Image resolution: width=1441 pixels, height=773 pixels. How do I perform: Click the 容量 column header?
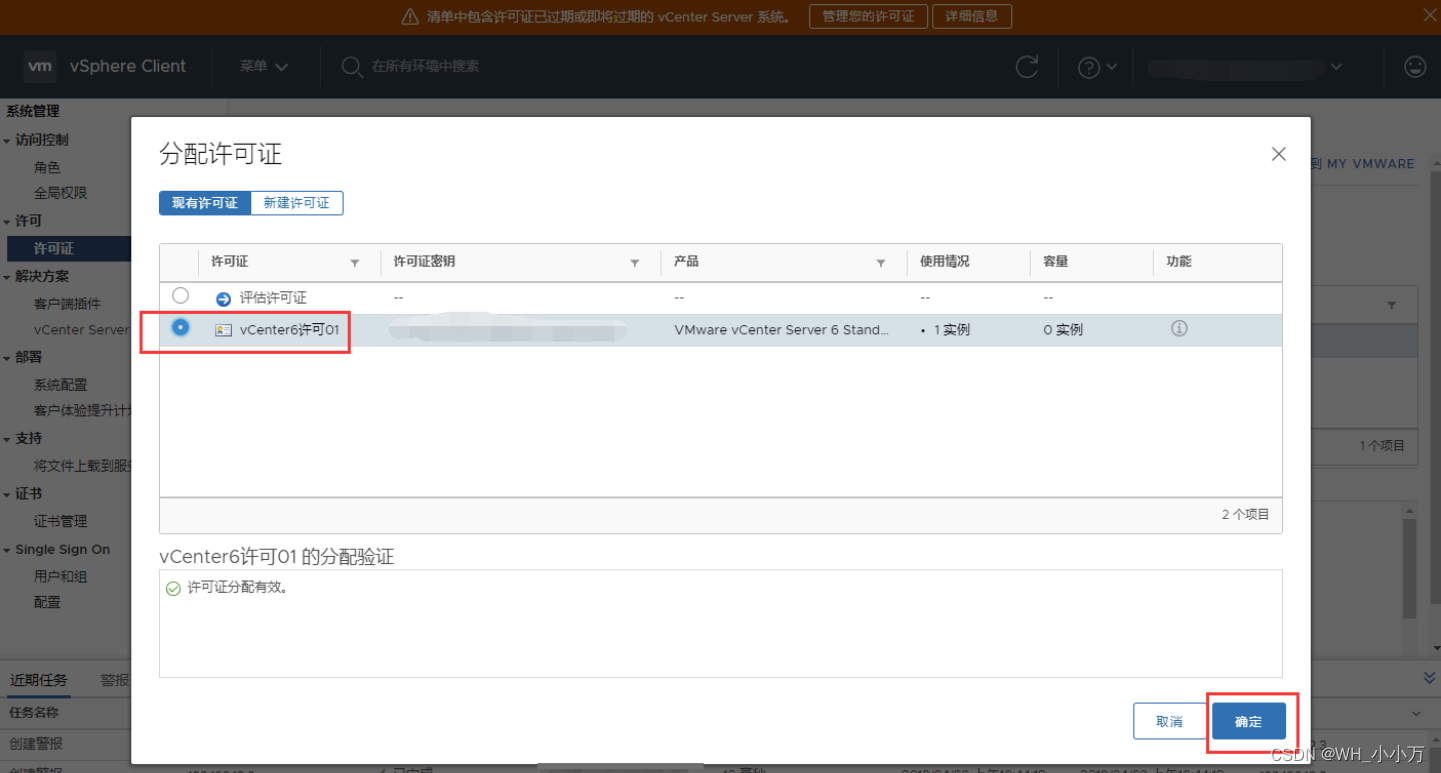(x=1056, y=262)
